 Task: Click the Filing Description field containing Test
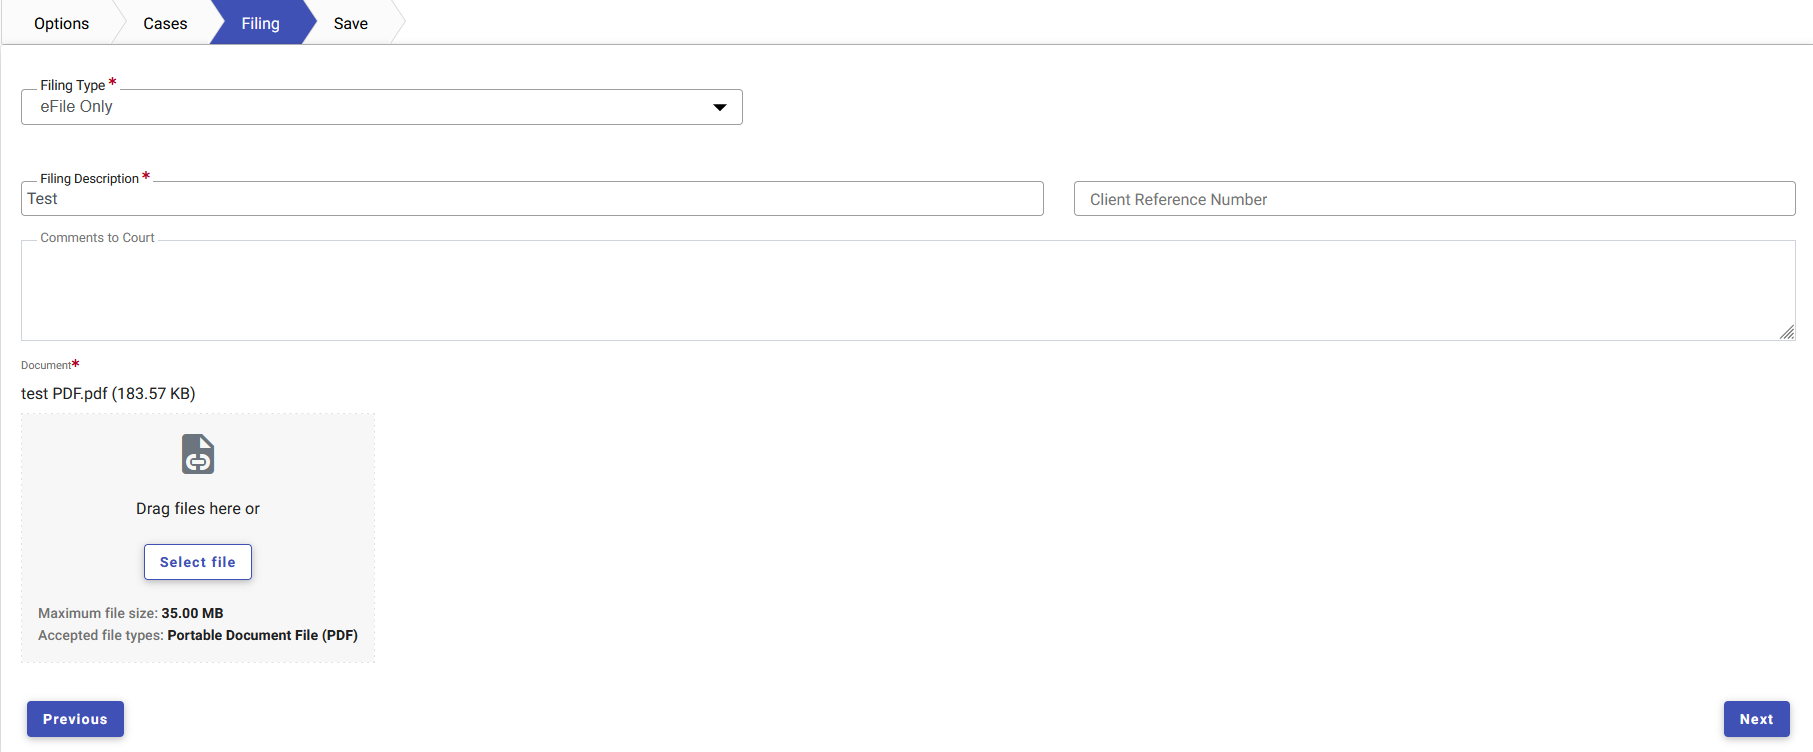[x=531, y=199]
